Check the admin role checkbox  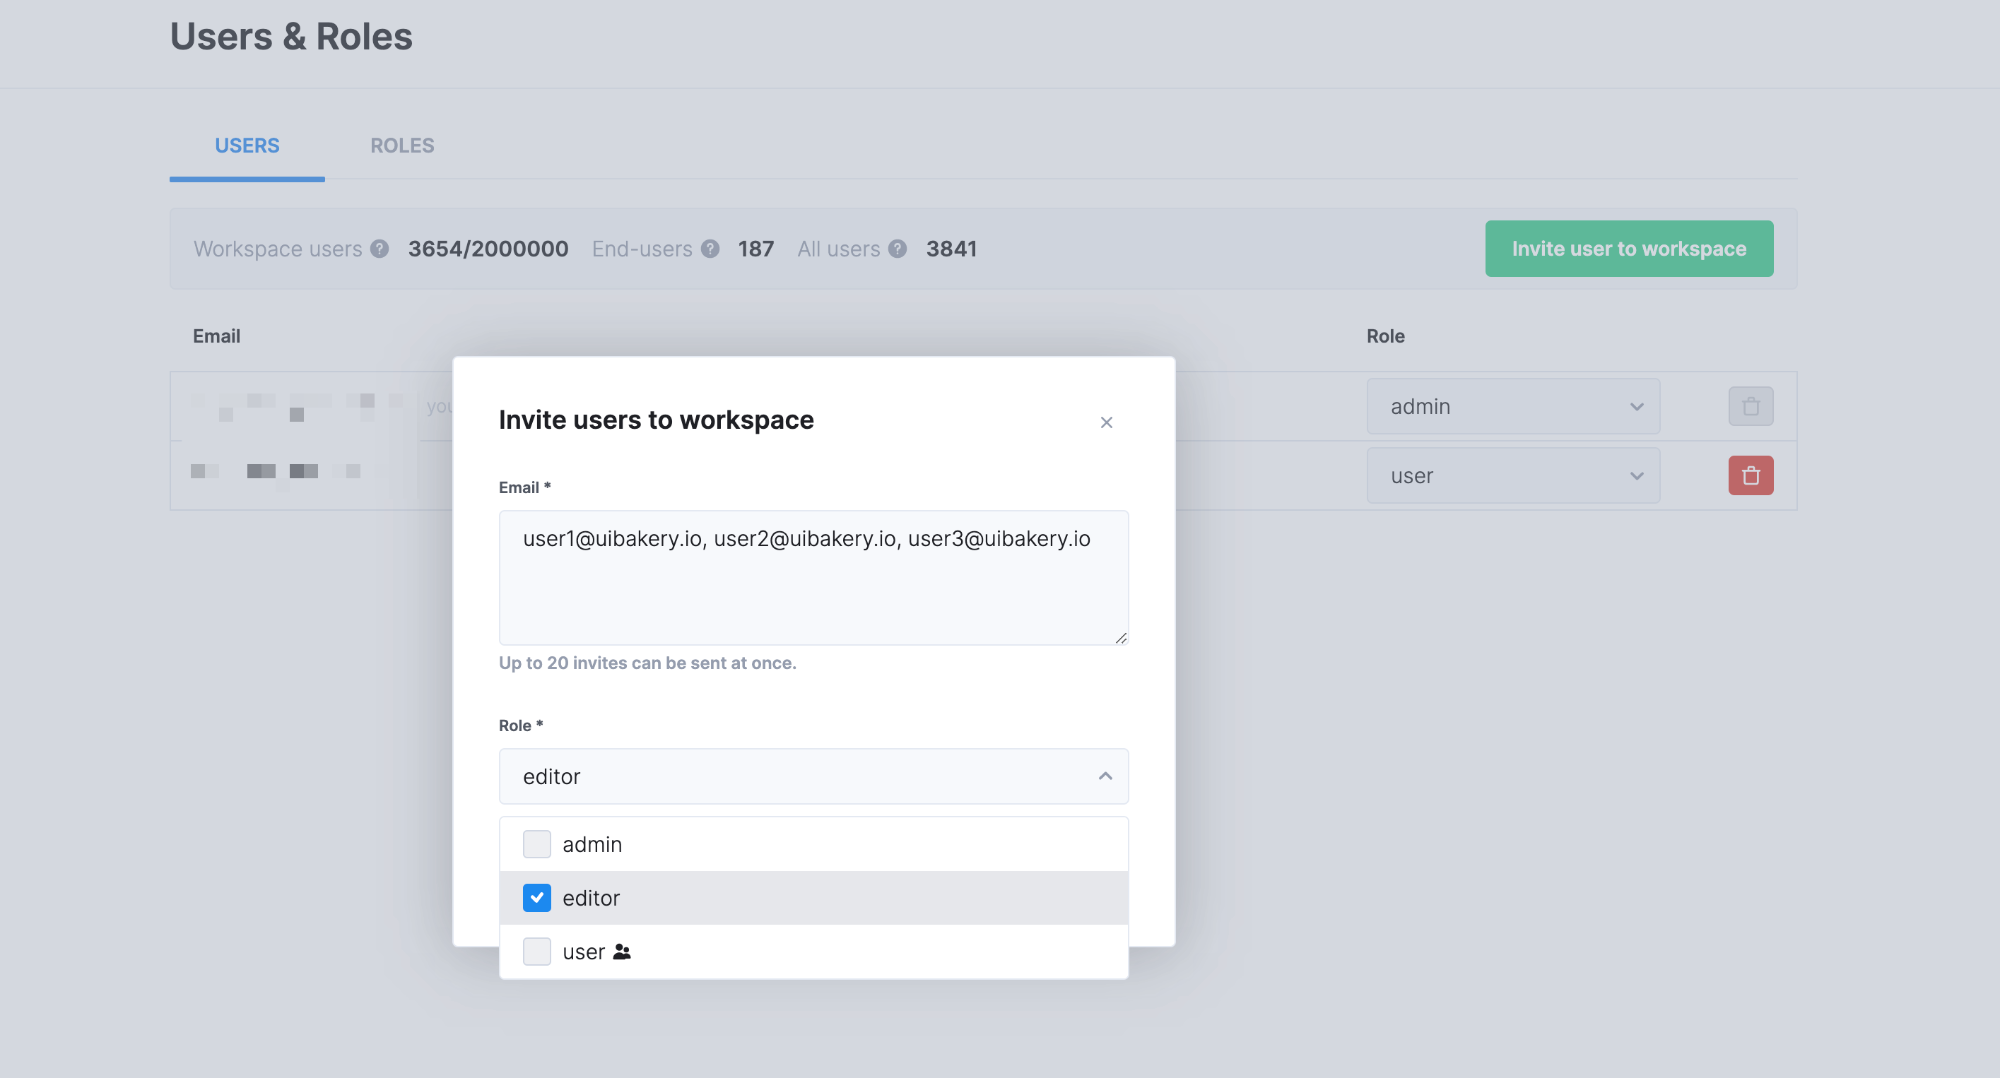[x=537, y=845]
